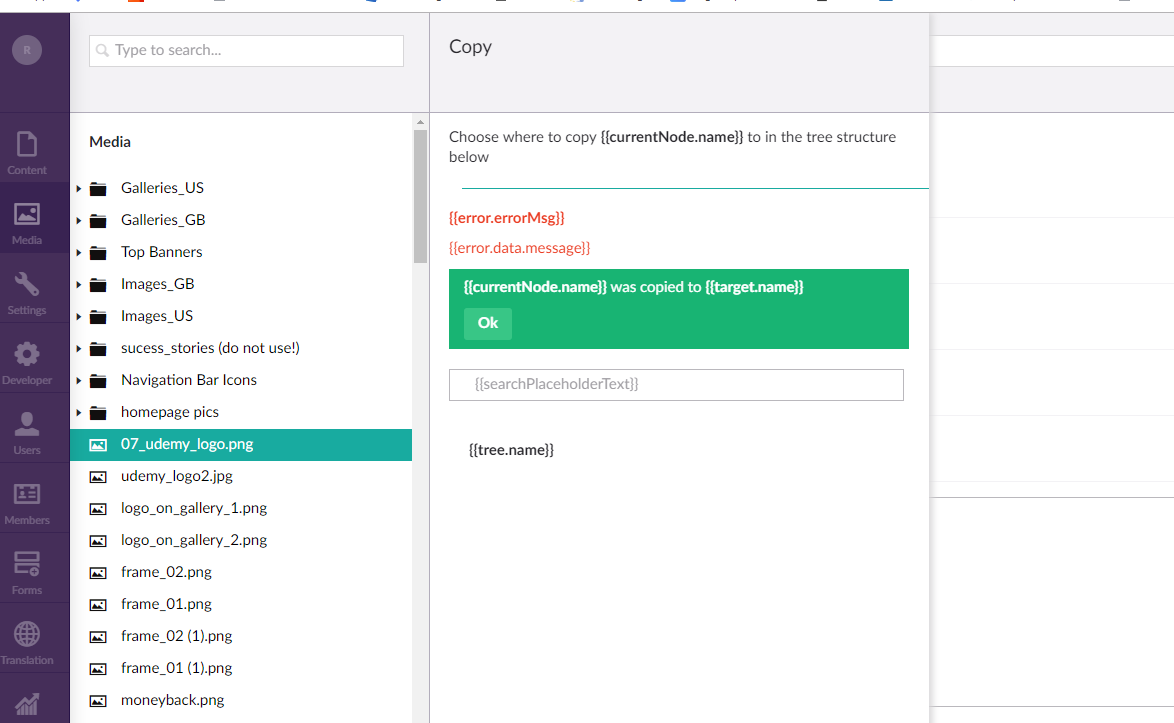Select logo_on_gallery_2.png file
1174x723 pixels.
(x=194, y=540)
